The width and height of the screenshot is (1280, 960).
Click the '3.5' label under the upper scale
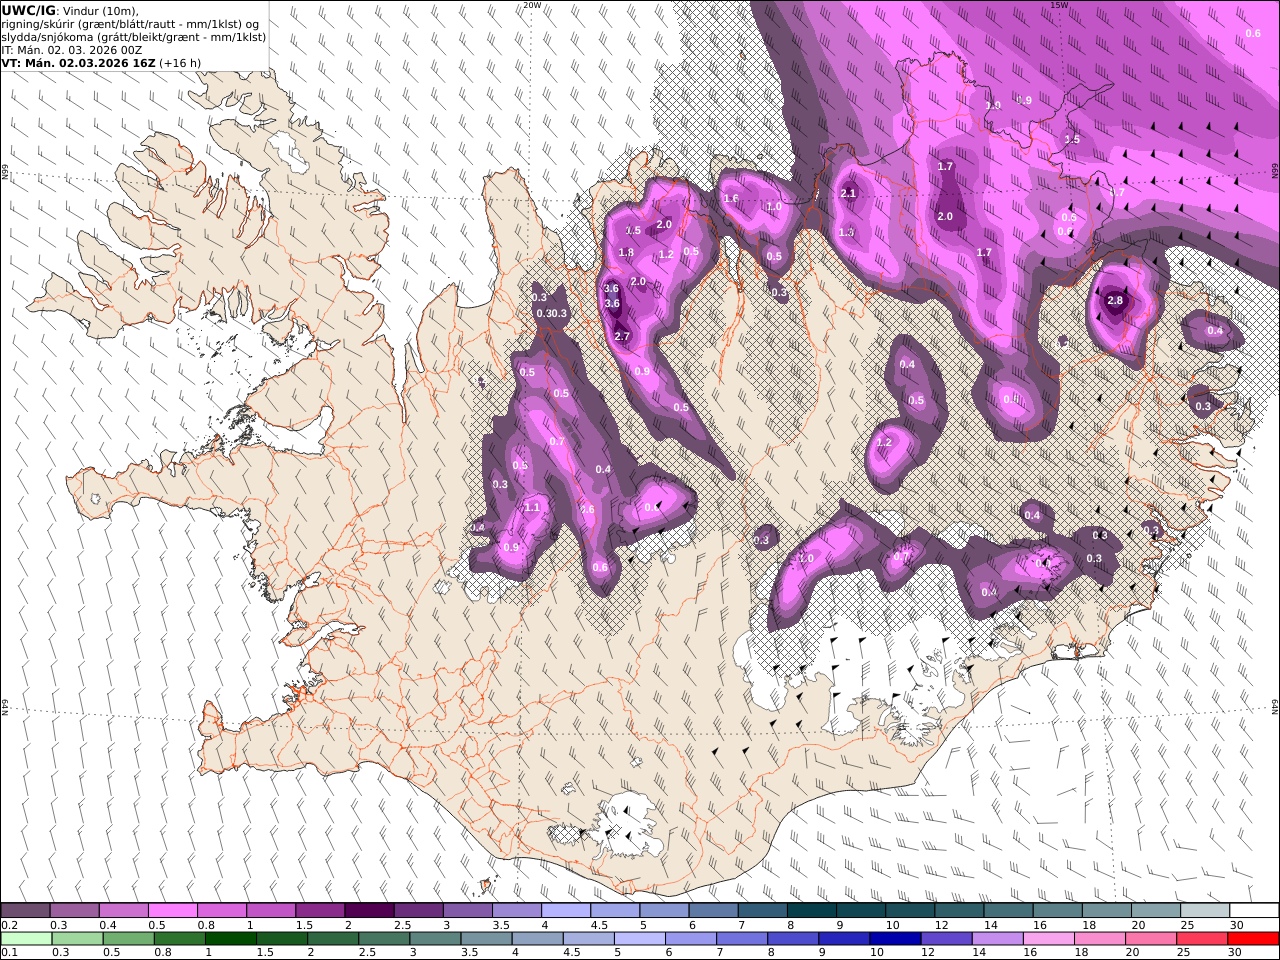point(501,925)
